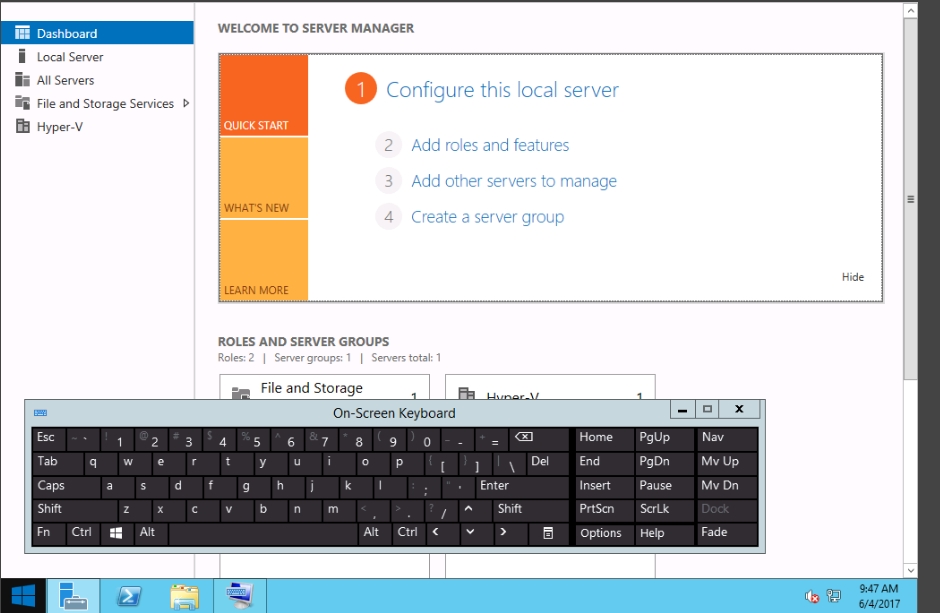Click Add roles and features link
The height and width of the screenshot is (613, 940).
point(490,145)
